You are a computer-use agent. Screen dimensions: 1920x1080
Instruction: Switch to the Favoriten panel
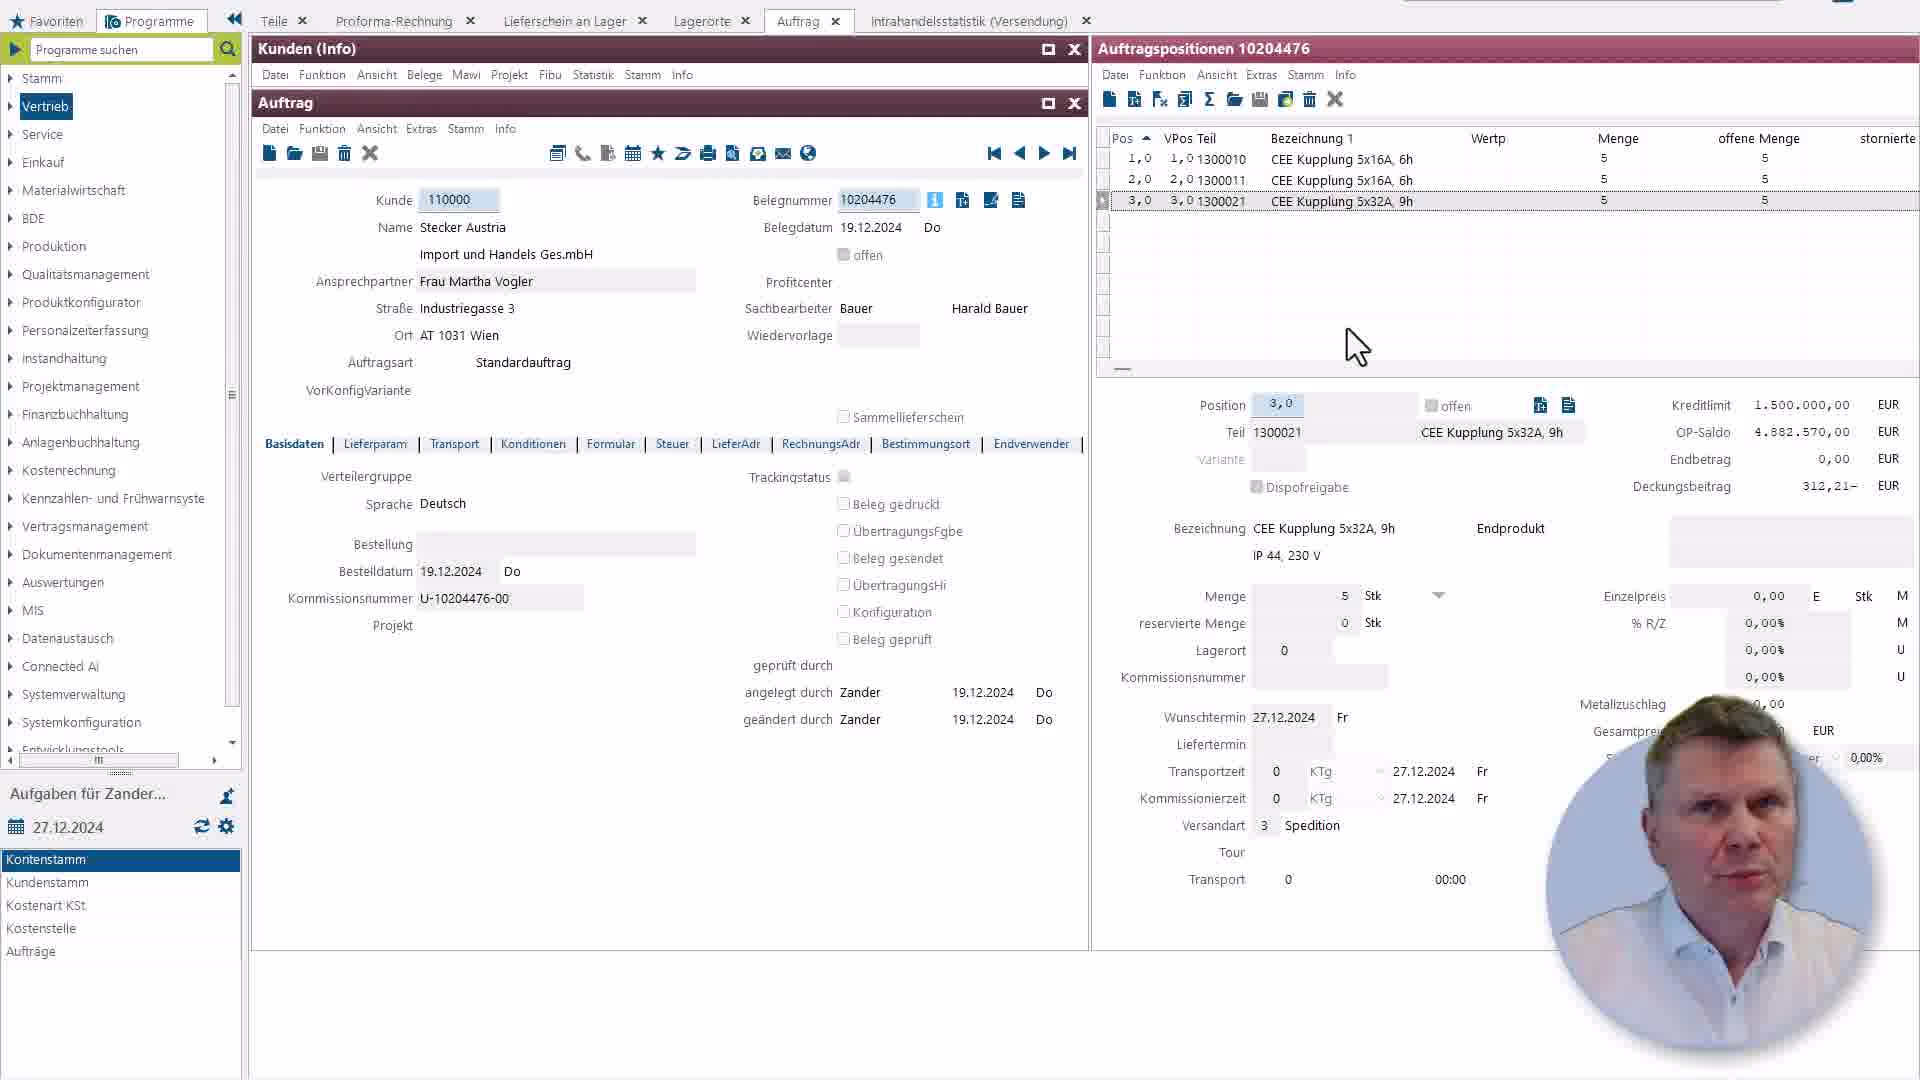(x=47, y=21)
